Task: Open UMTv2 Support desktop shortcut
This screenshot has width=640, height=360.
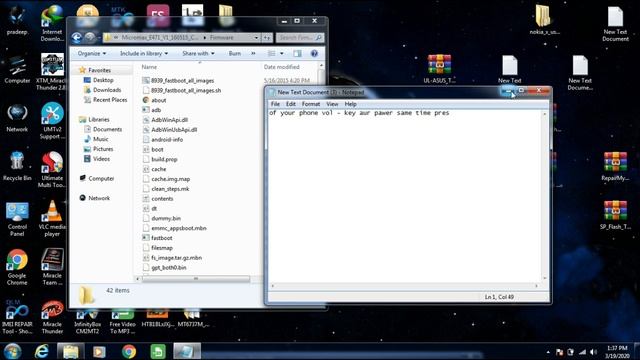Action: (x=52, y=121)
